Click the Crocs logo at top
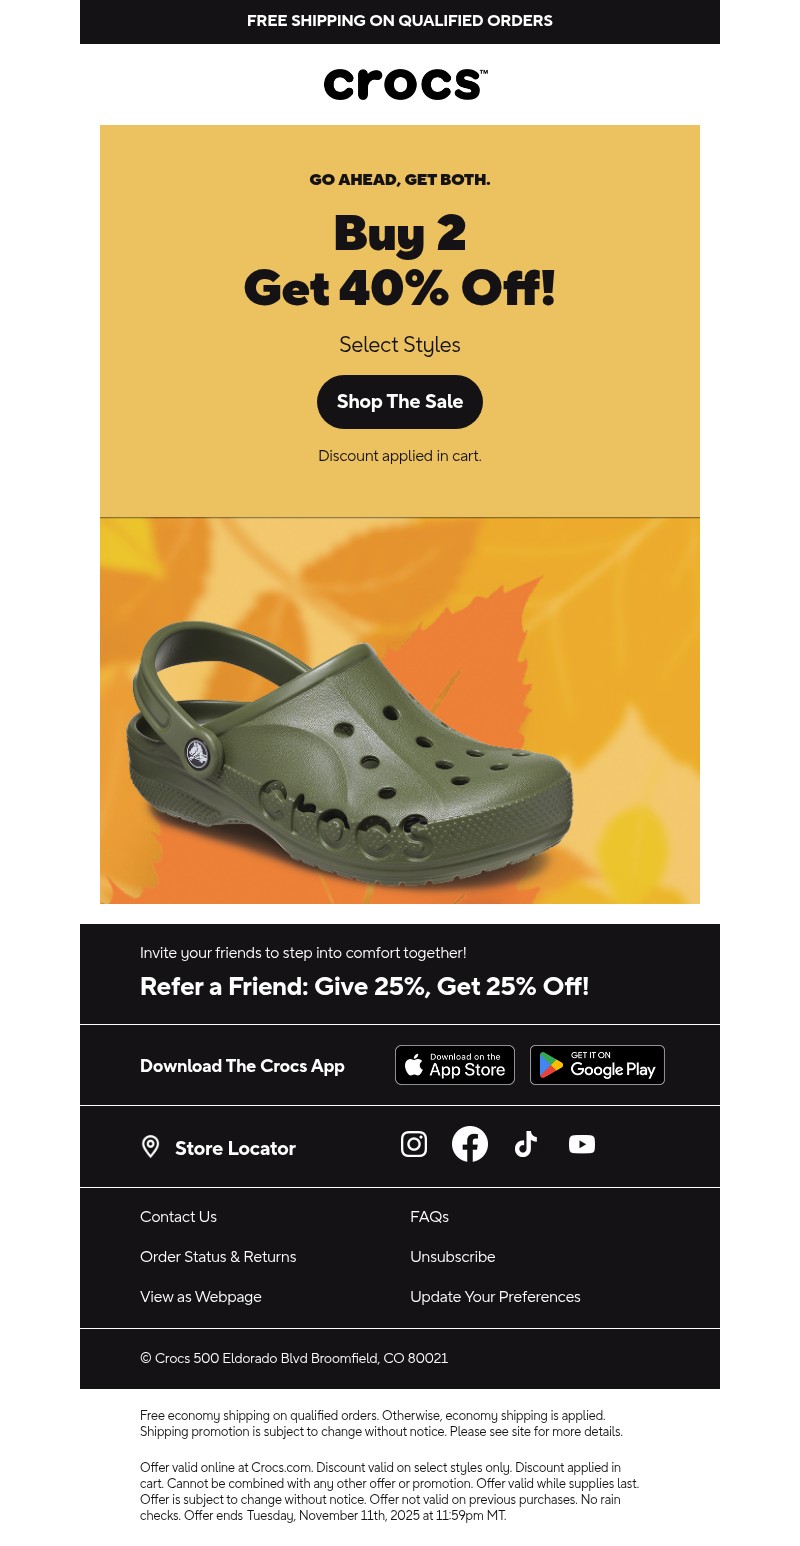This screenshot has height=1546, width=800. pos(405,84)
